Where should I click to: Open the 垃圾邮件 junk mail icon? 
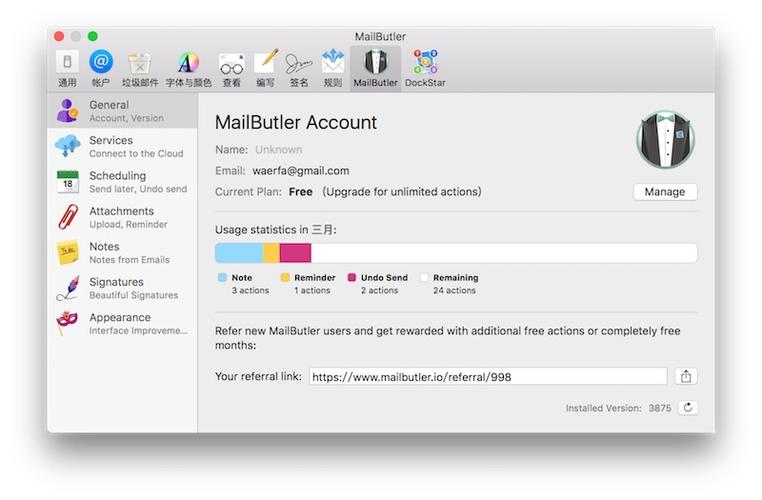pos(139,63)
